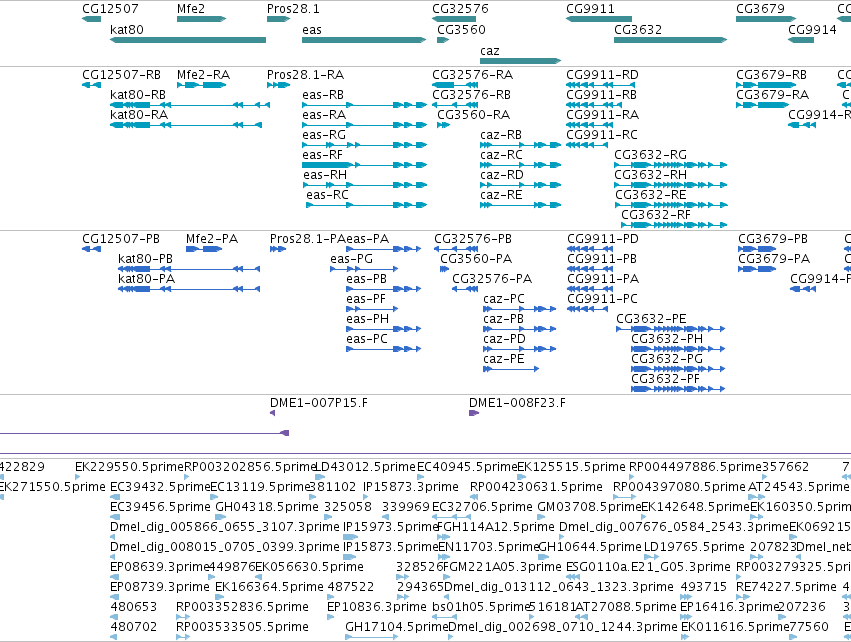Click the 'EK229550.5prime' EST label

130,467
